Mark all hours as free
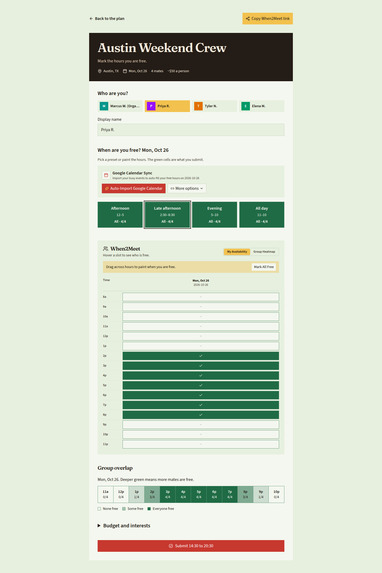The width and height of the screenshot is (382, 573). [x=264, y=267]
